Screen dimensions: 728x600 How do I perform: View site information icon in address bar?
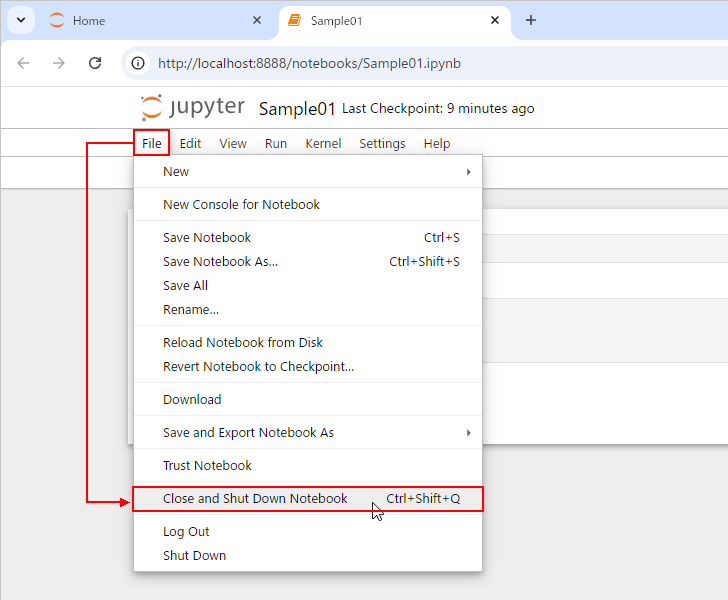click(x=138, y=63)
